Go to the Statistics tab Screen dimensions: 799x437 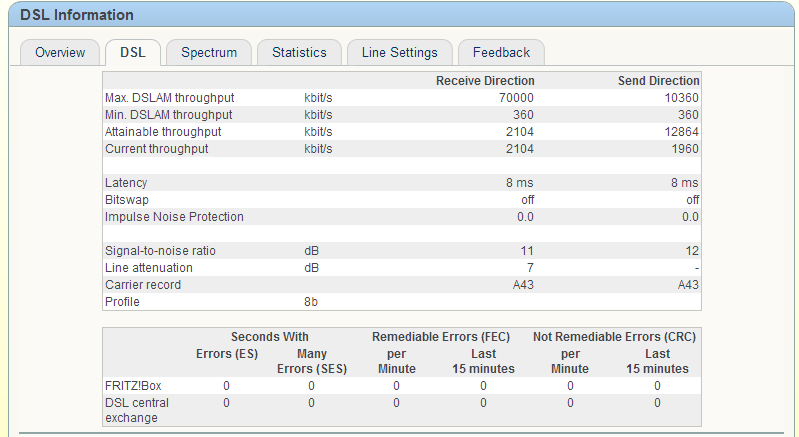coord(299,53)
